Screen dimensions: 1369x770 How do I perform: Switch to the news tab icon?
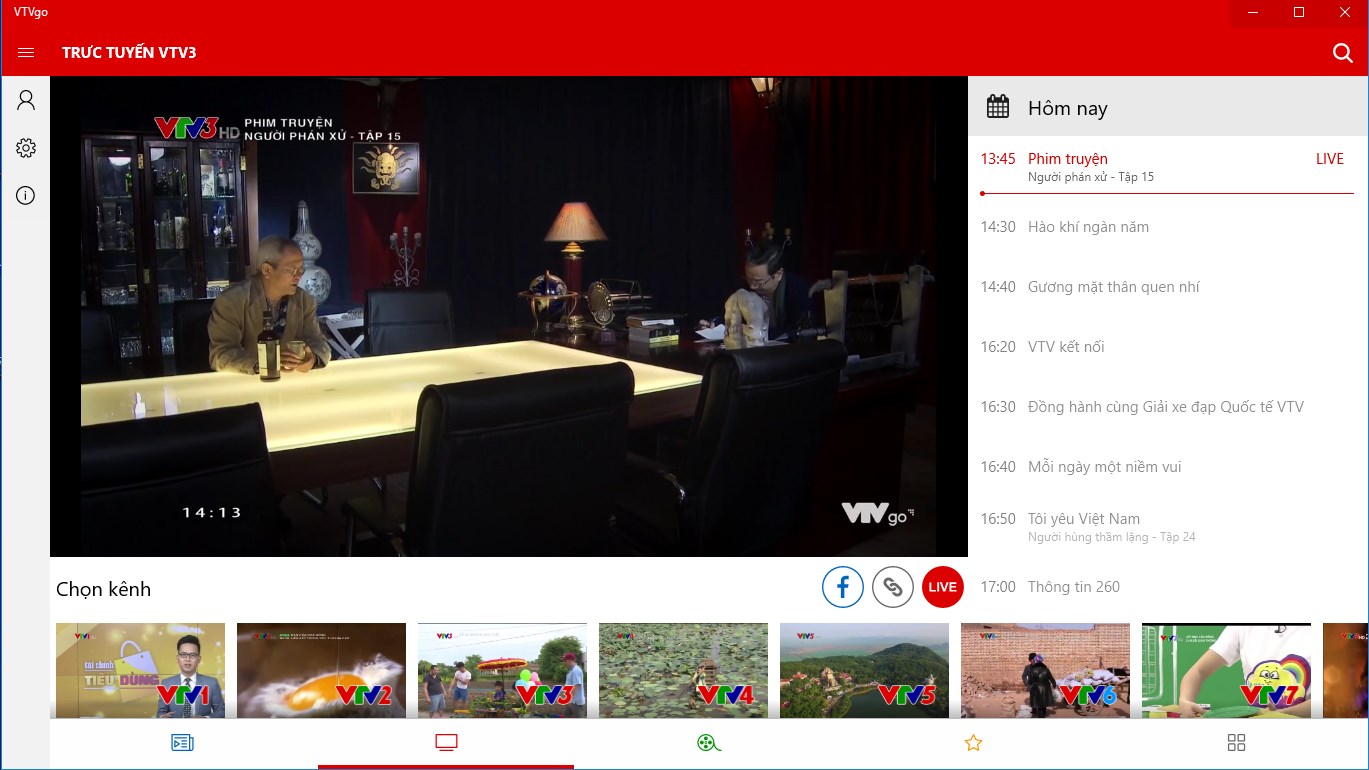click(182, 743)
